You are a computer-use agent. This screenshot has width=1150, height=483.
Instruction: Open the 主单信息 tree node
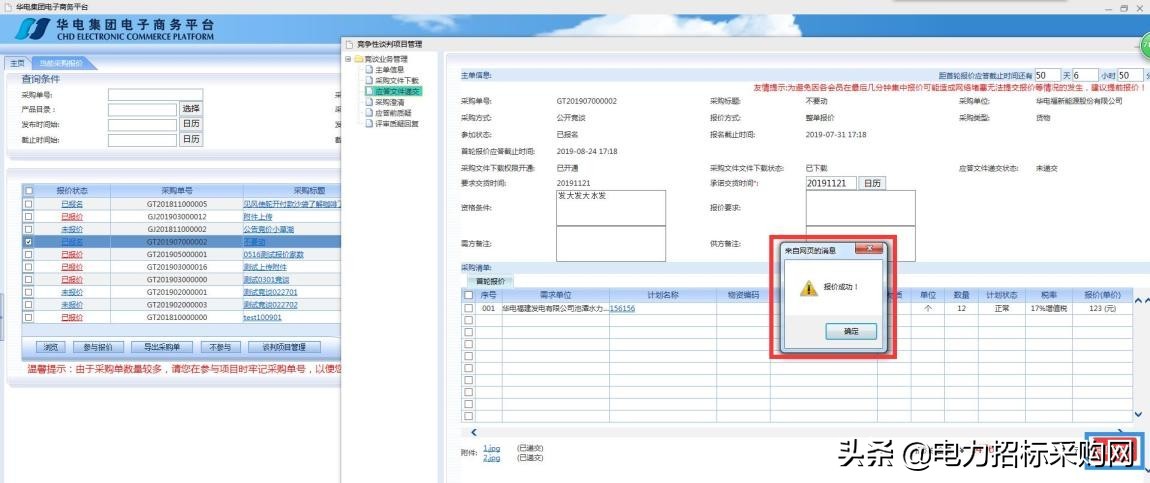389,70
